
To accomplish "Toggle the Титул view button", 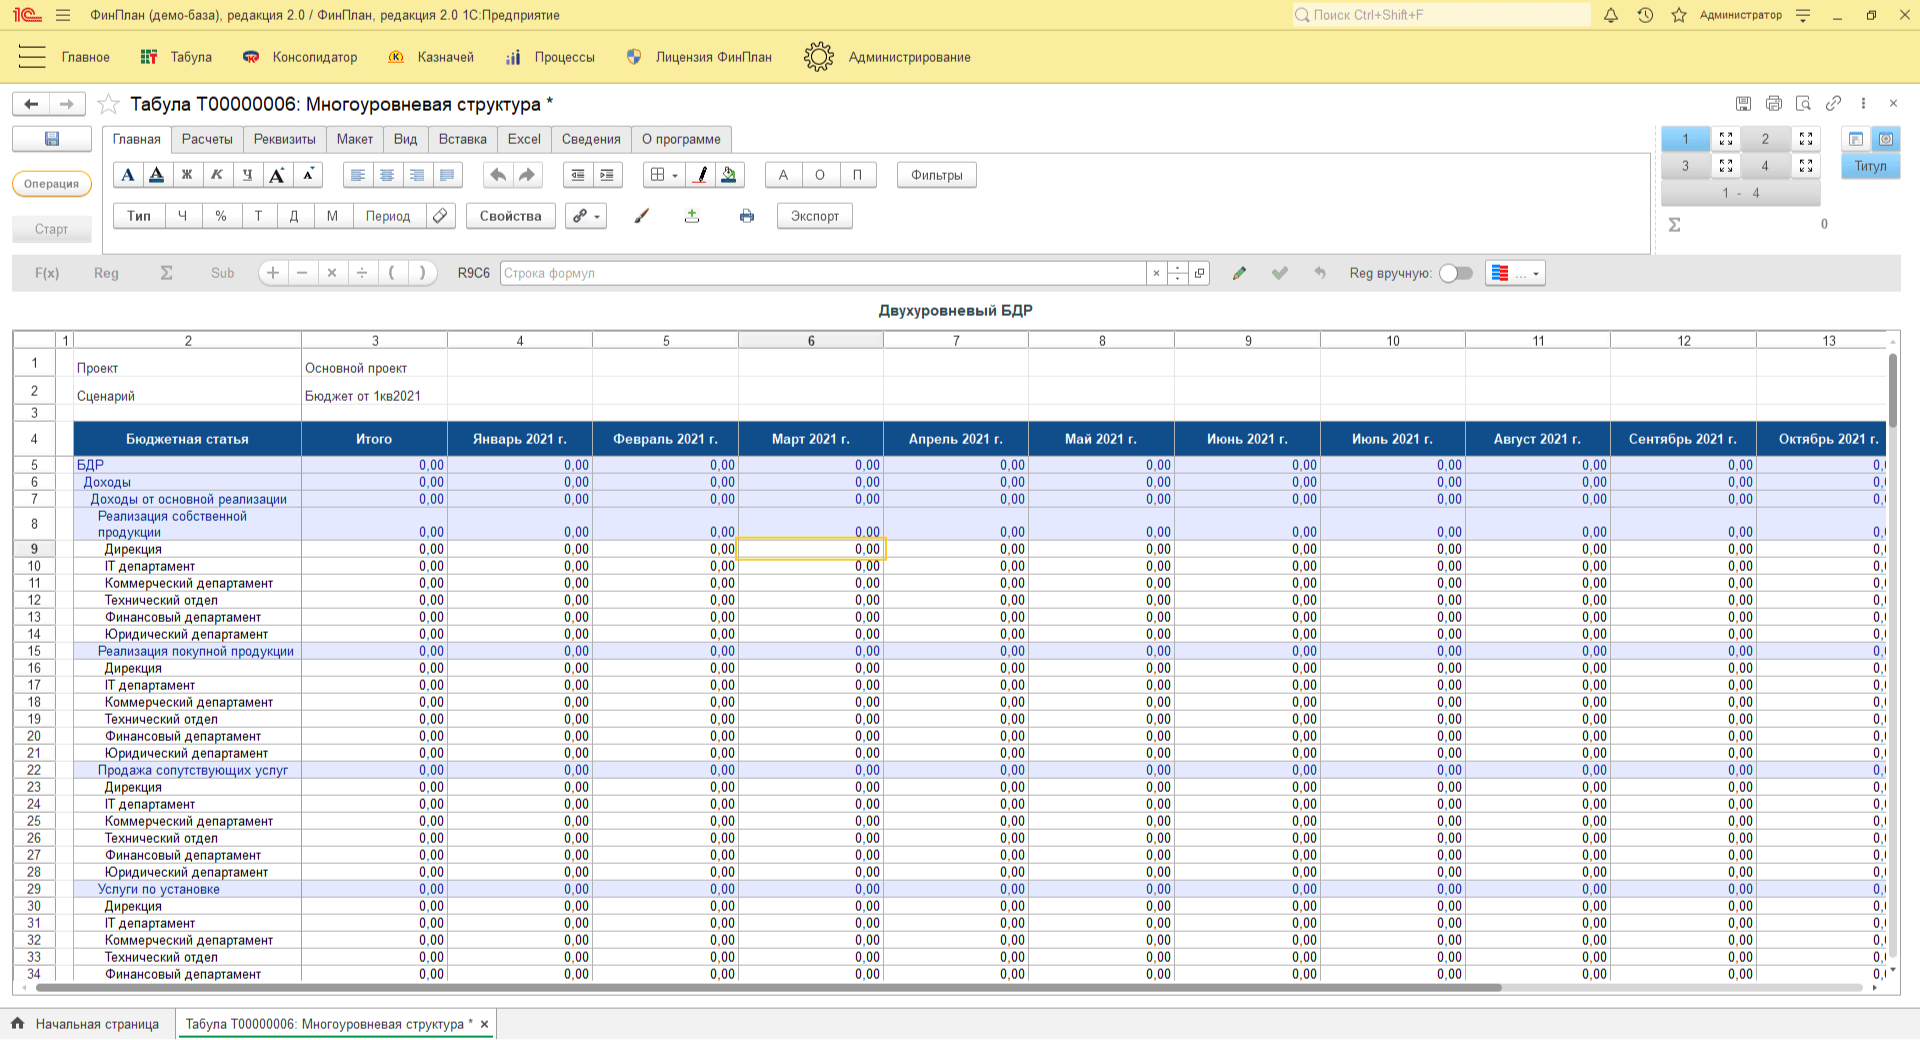I will click(x=1870, y=166).
